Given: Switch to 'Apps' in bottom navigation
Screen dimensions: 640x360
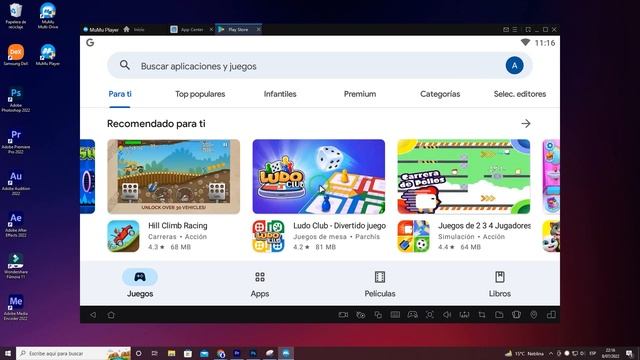Looking at the screenshot, I should [260, 283].
